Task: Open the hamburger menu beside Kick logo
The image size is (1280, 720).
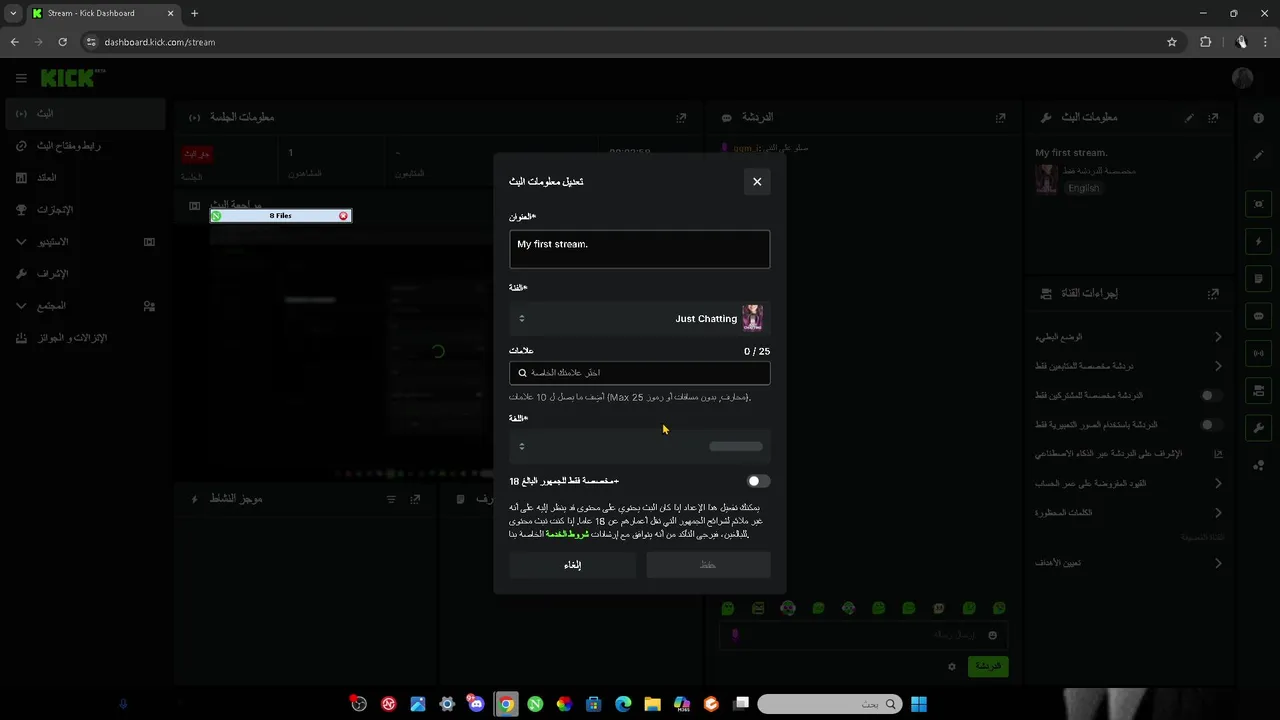Action: [21, 78]
